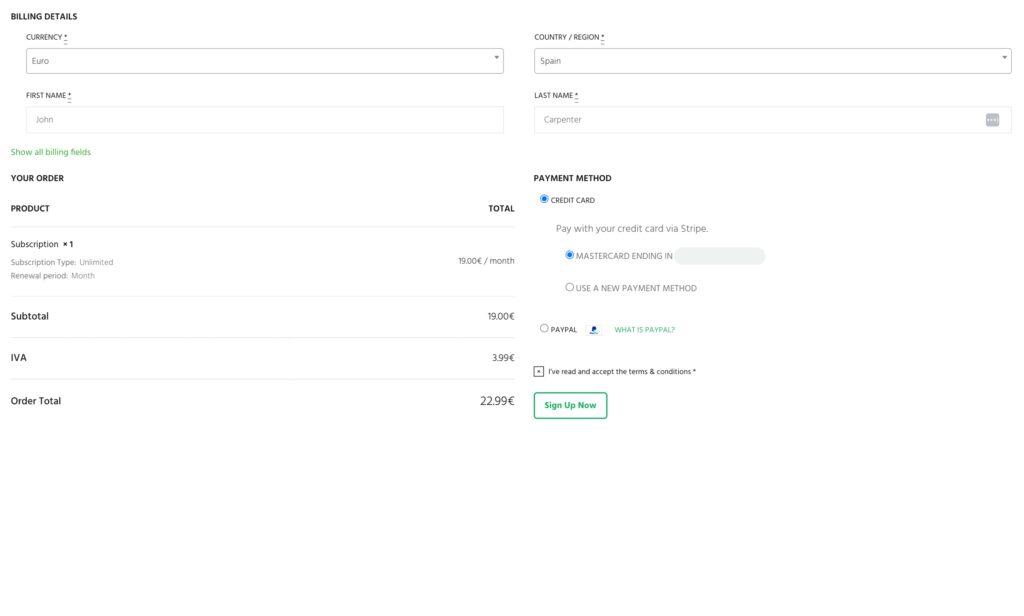Select PayPal as payment method
This screenshot has height=616, width=1024.
[544, 328]
